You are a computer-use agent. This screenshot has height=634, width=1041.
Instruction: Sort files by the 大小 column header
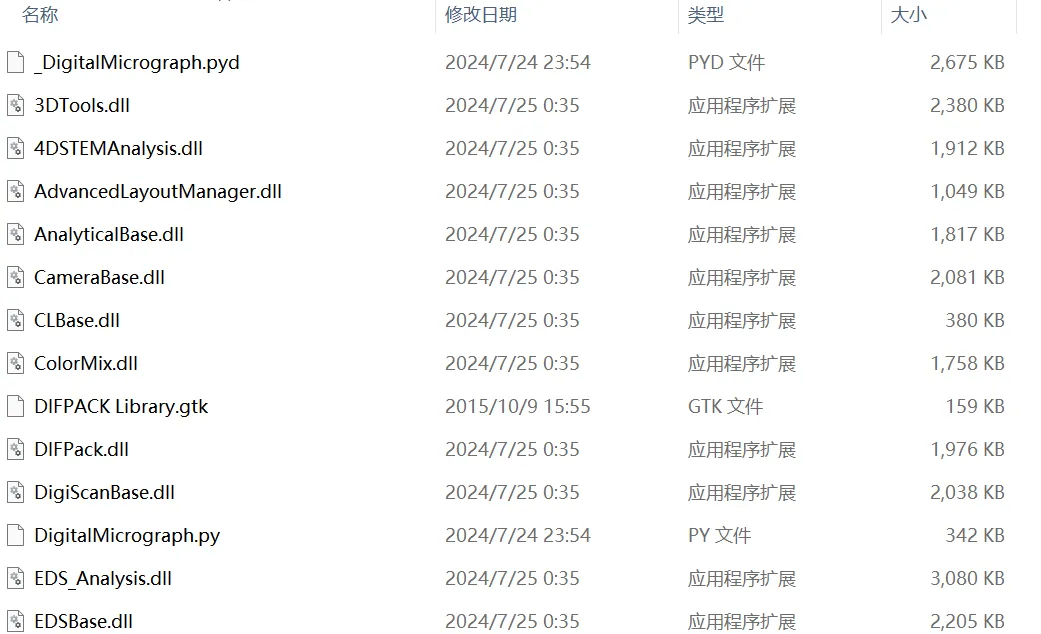[908, 15]
